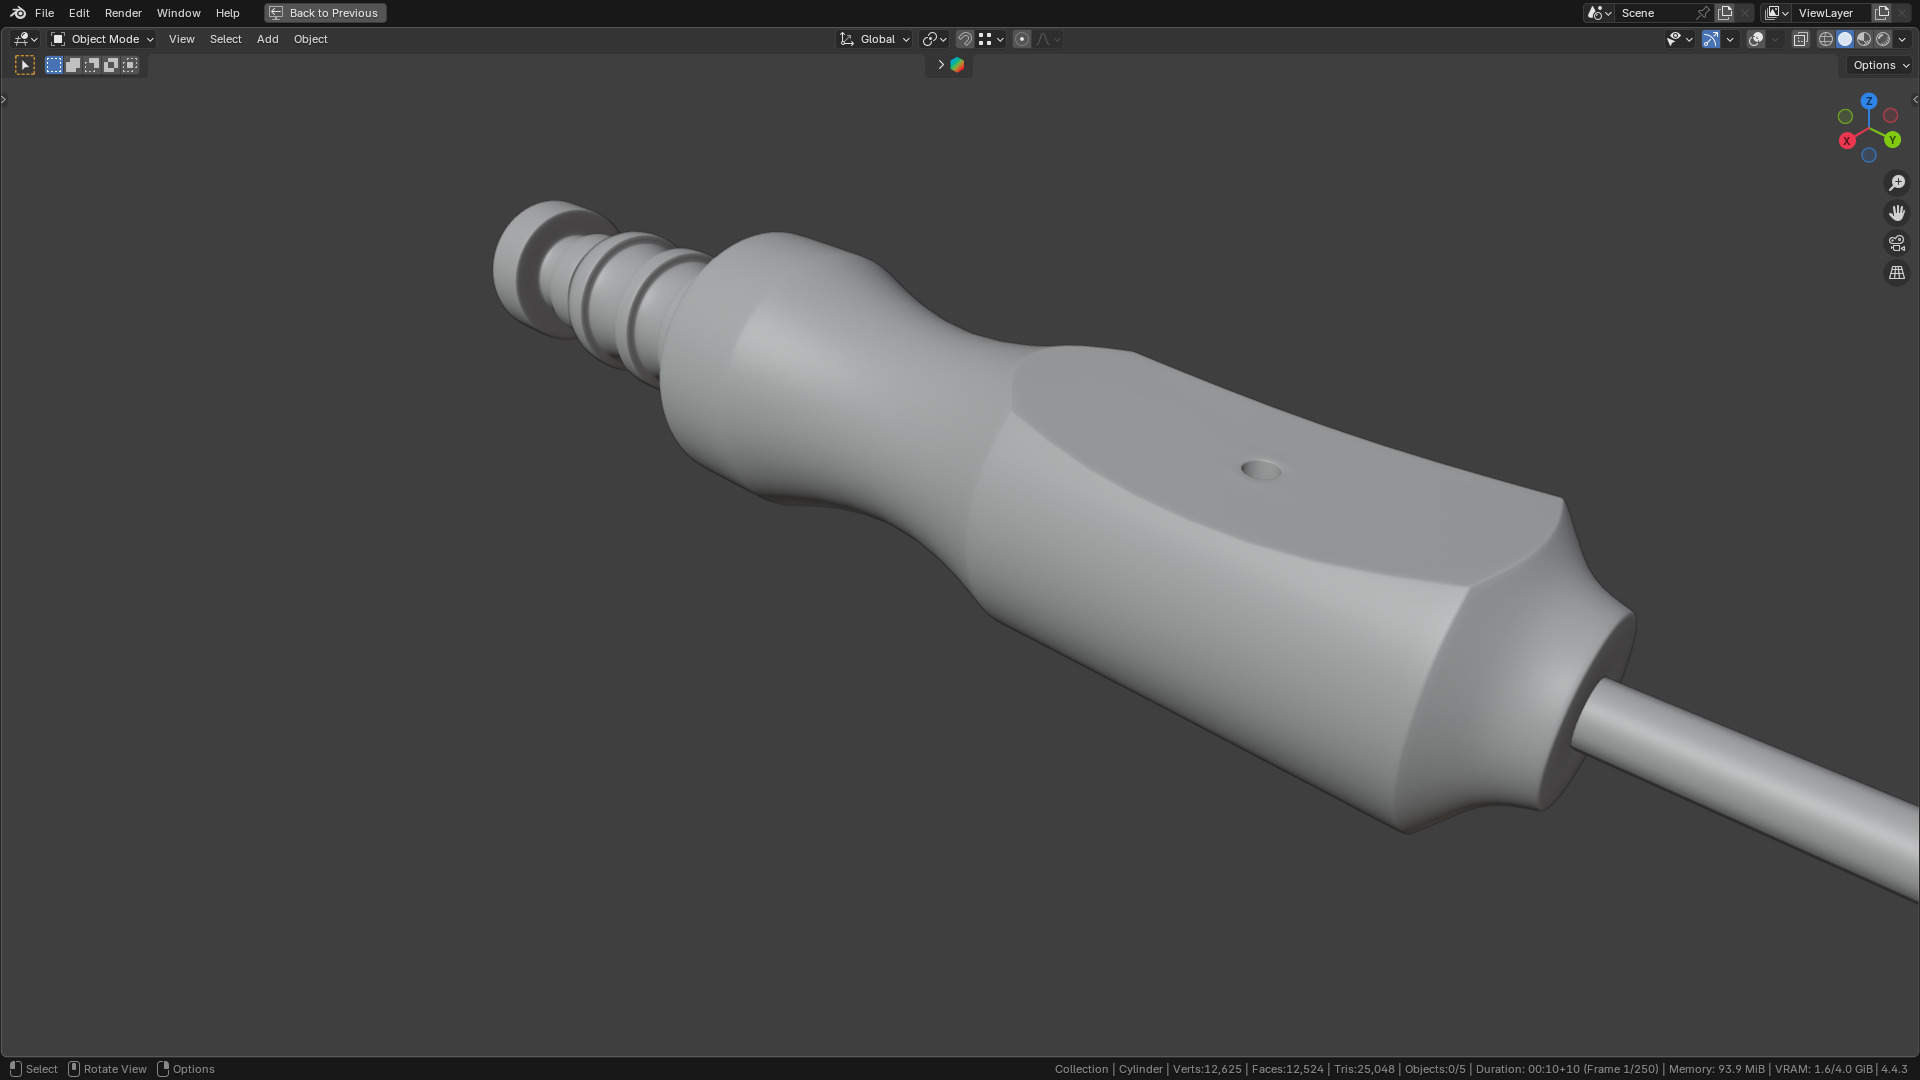
Task: Open the gizmo options dropdown arrow
Action: pyautogui.click(x=1730, y=39)
